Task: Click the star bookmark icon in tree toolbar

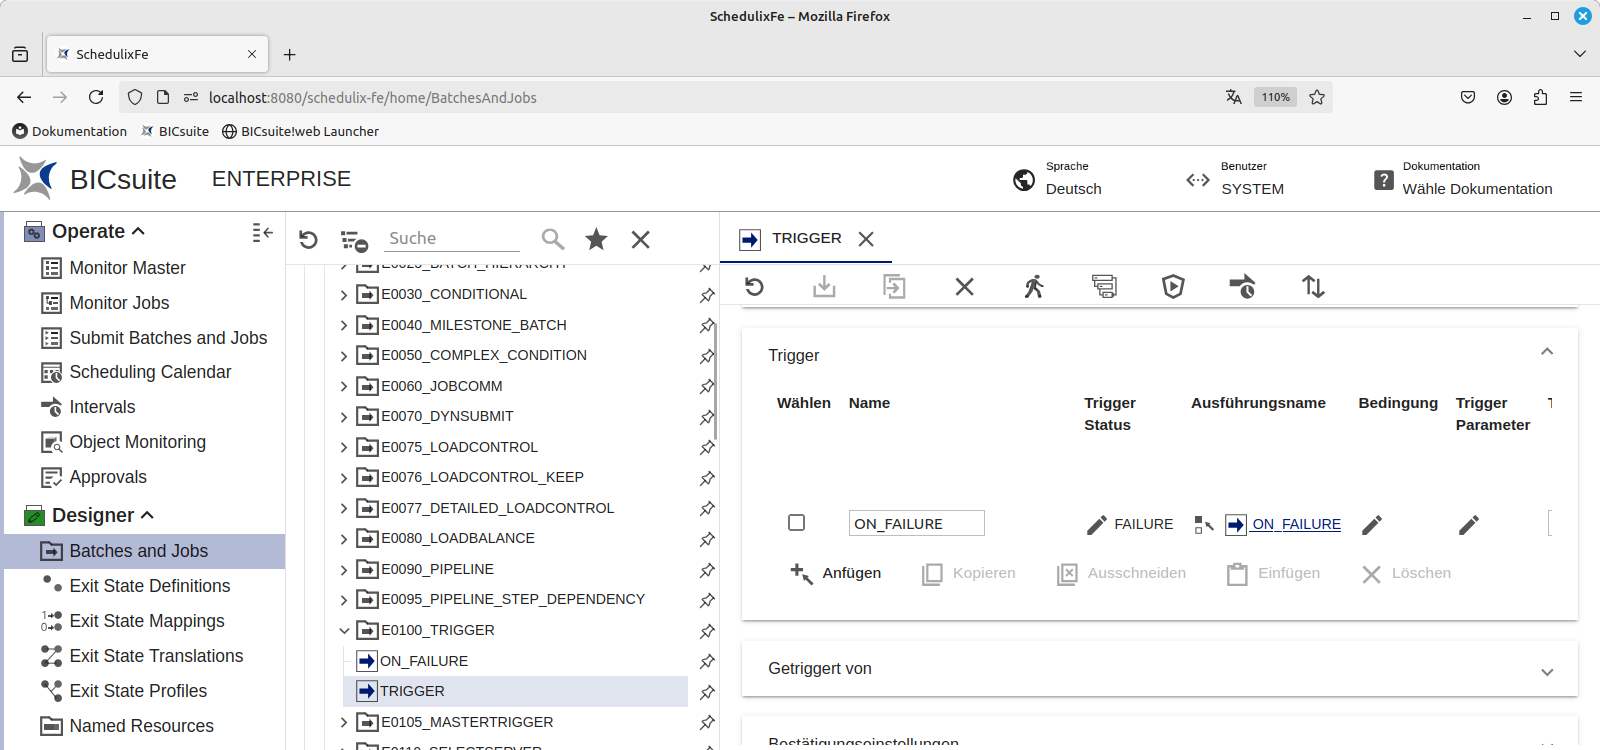Action: coord(596,239)
